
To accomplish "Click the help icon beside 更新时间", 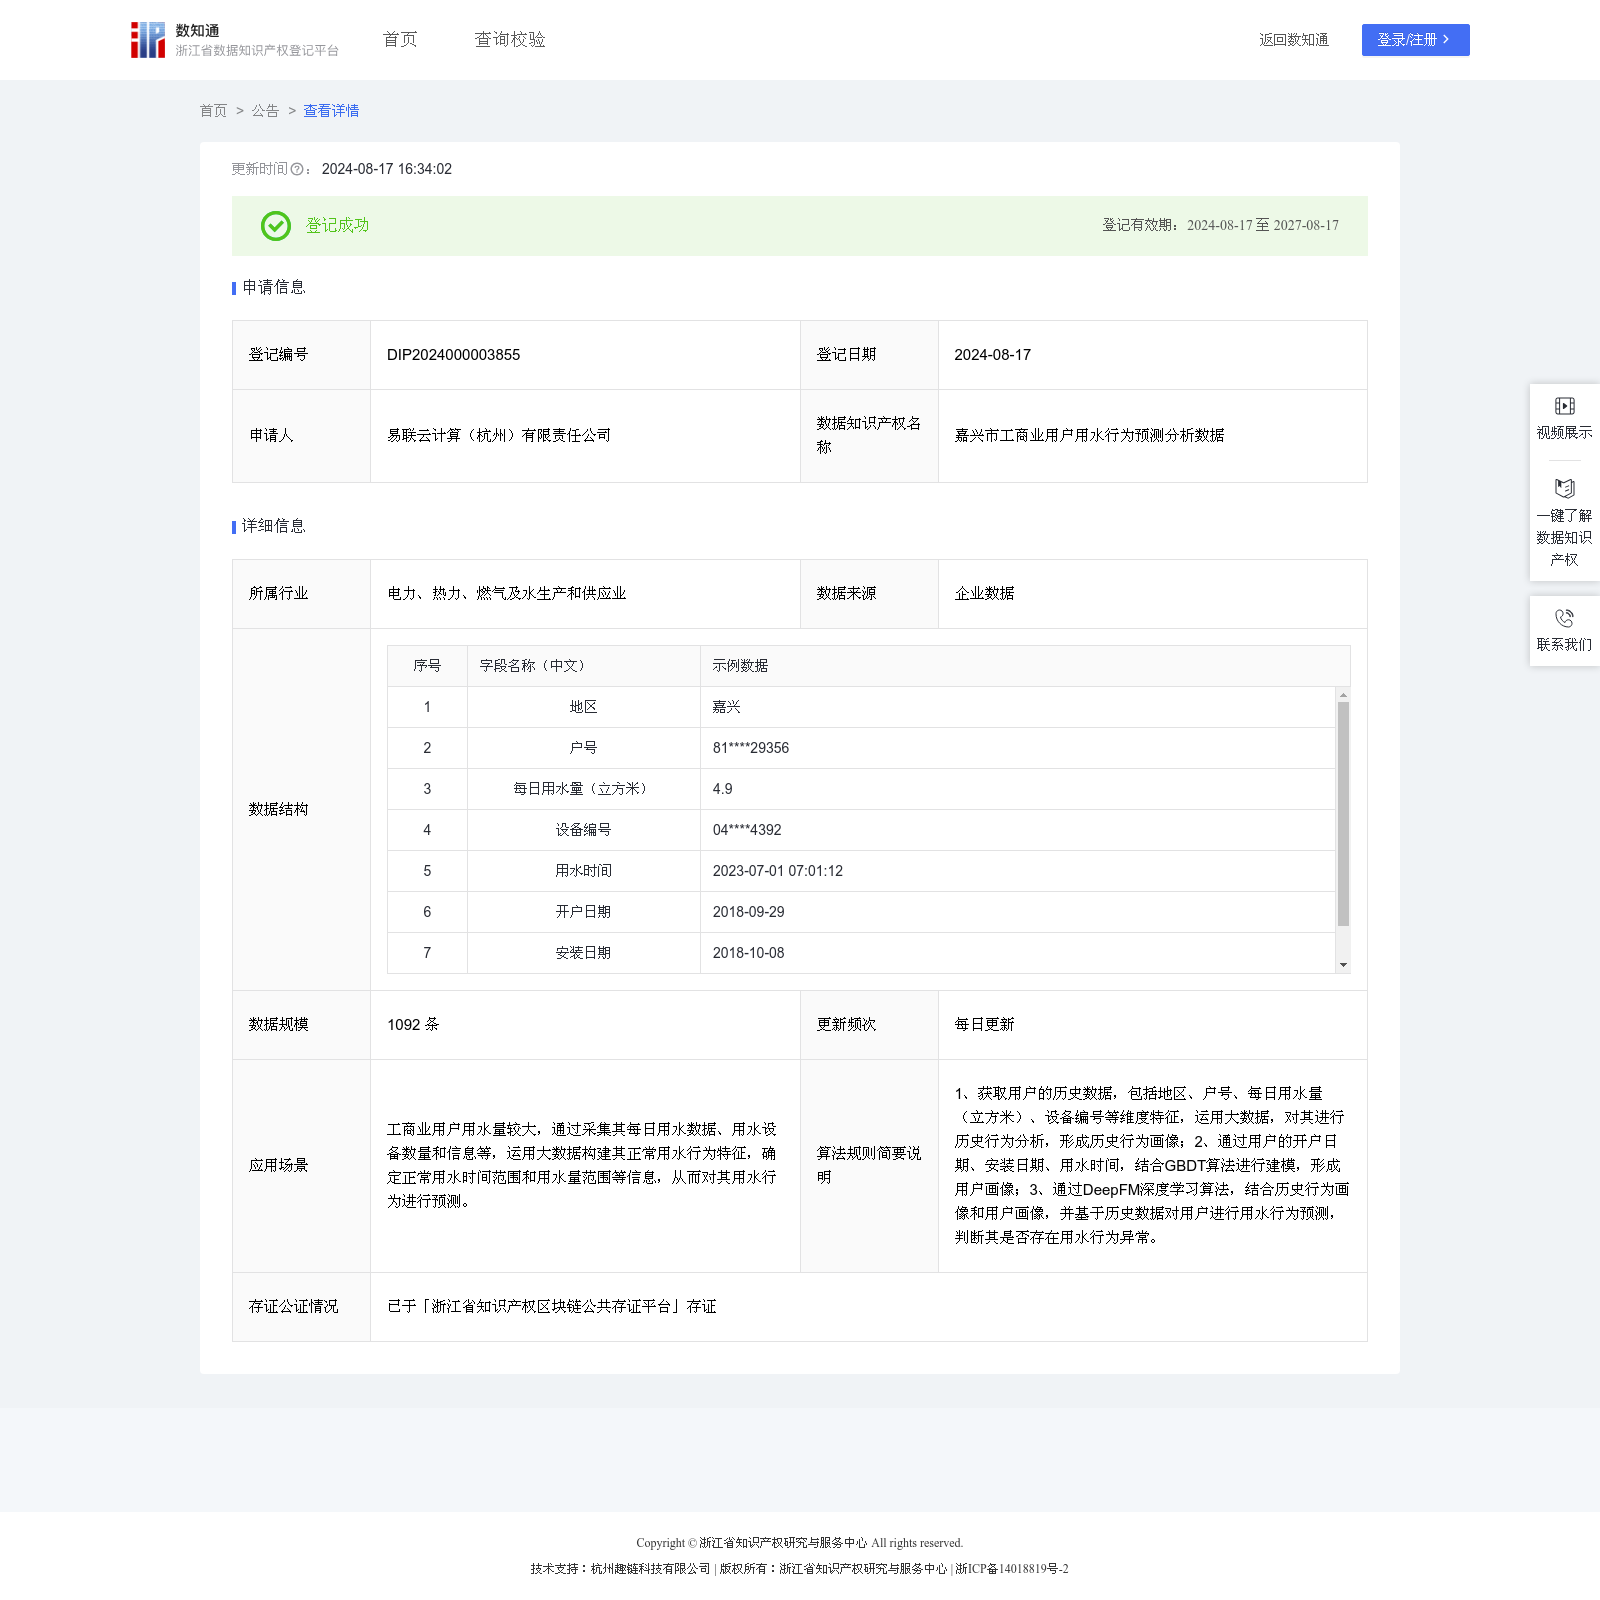I will coord(297,170).
